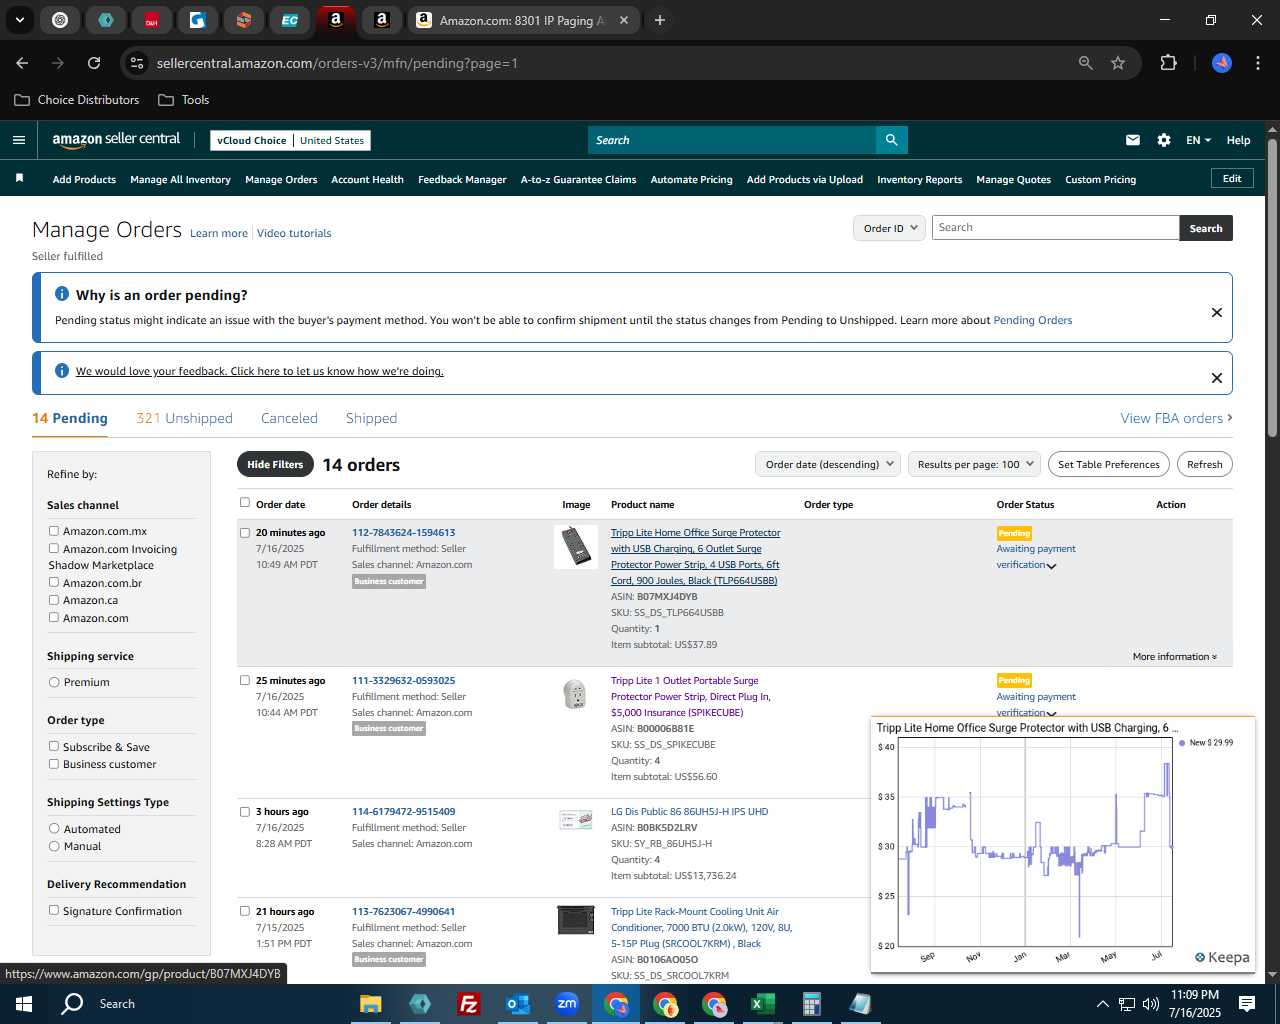Switch to the 14 Pending tab
Screen dimensions: 1280x1024
[x=70, y=418]
